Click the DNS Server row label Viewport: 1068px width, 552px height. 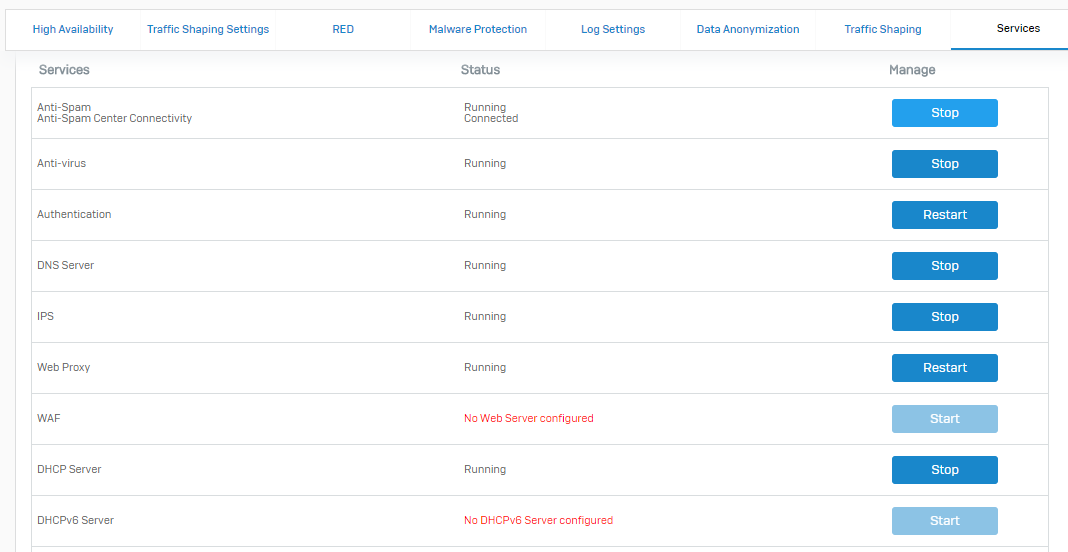pyautogui.click(x=65, y=265)
